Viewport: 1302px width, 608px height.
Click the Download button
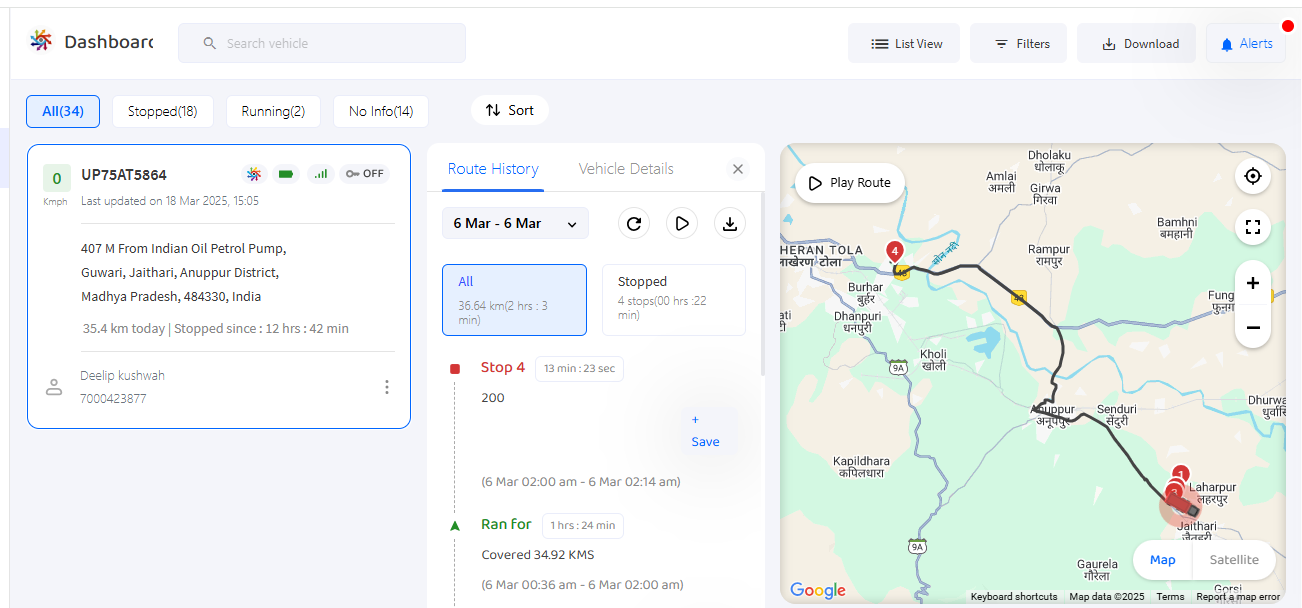[1136, 43]
